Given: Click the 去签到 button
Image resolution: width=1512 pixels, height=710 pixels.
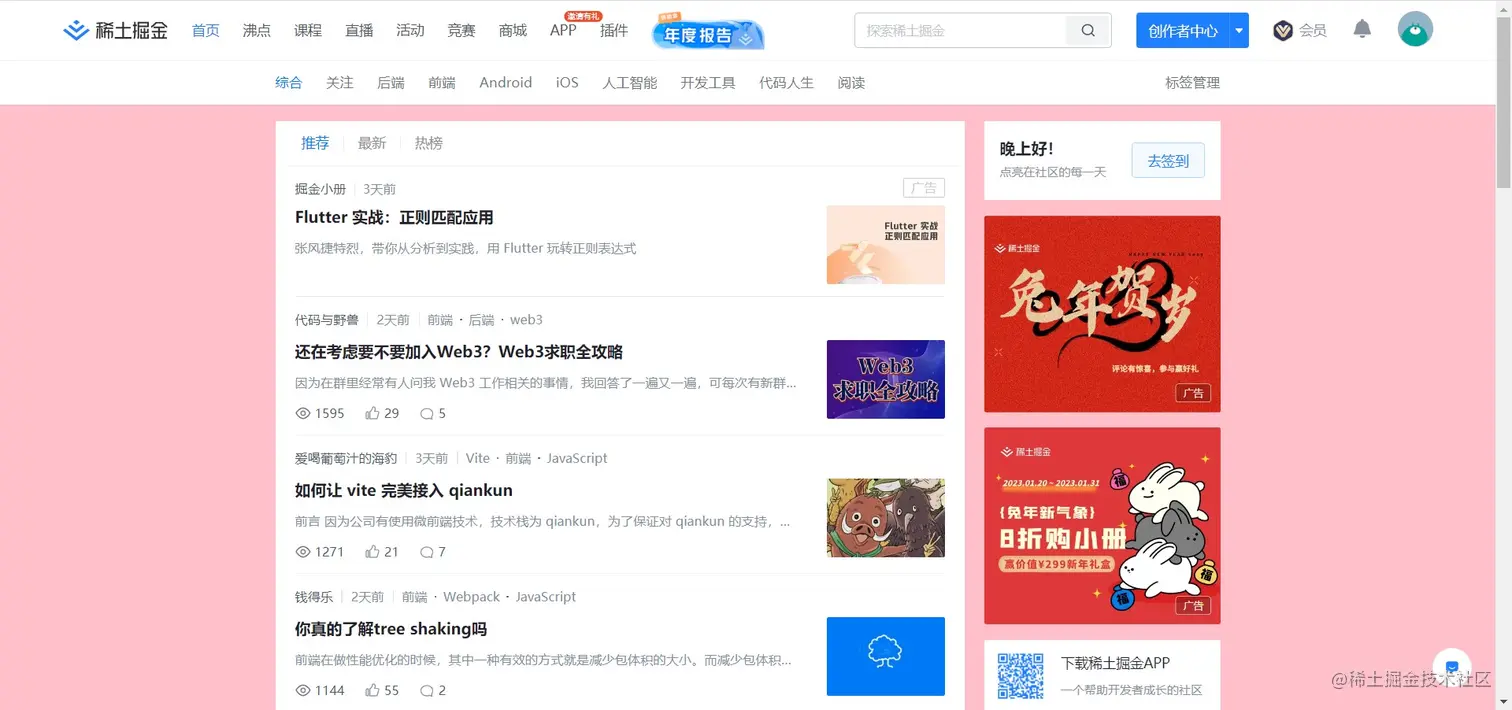Looking at the screenshot, I should (1168, 160).
